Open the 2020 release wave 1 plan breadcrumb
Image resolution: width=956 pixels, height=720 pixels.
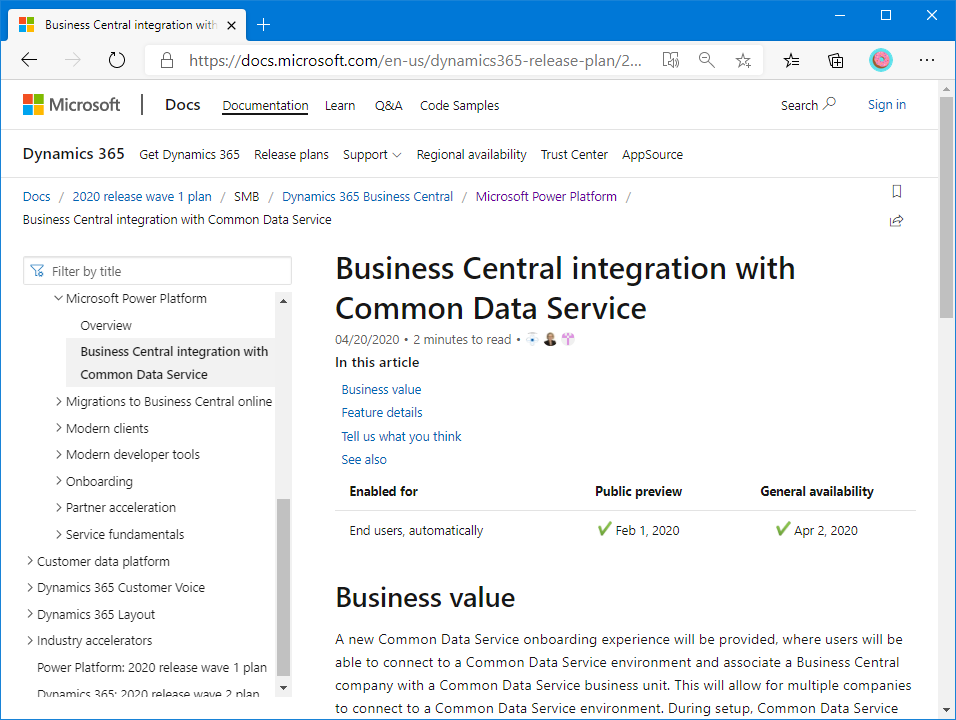tap(142, 196)
